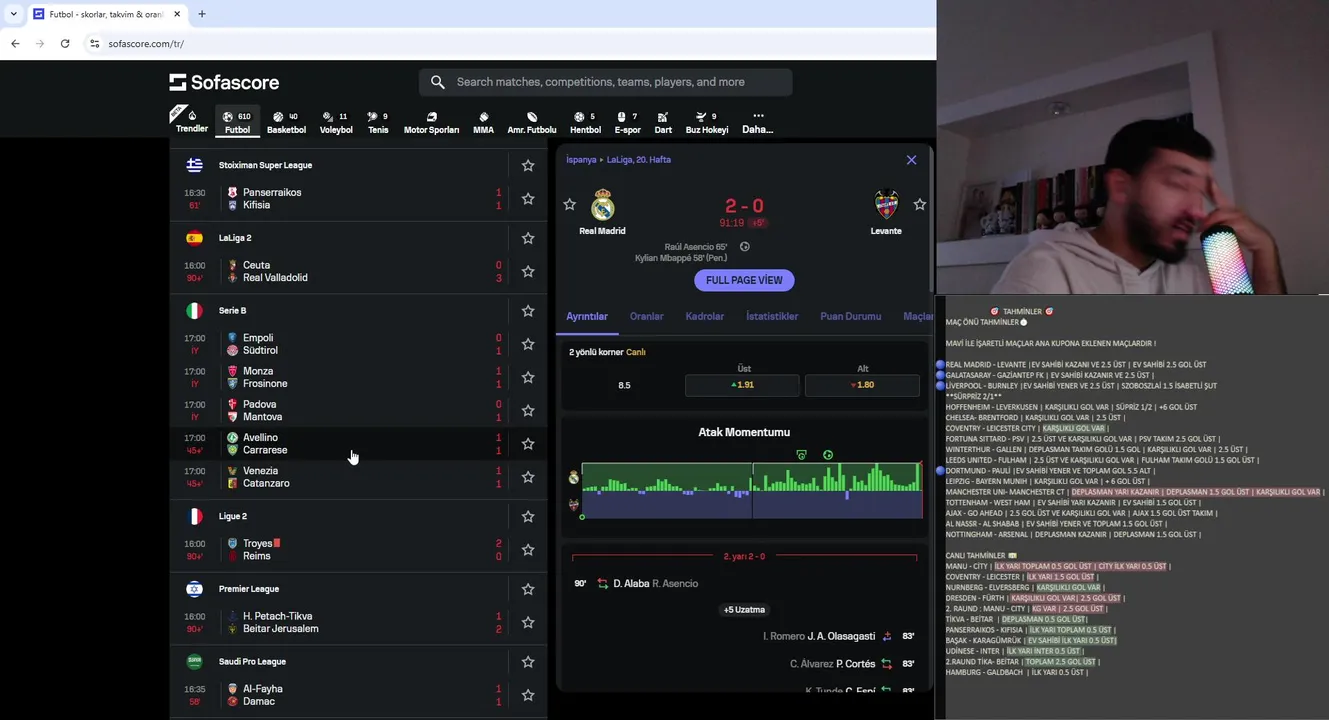Screen dimensions: 1329x720
Task: Select the Futbol sport tab
Action: (237, 122)
